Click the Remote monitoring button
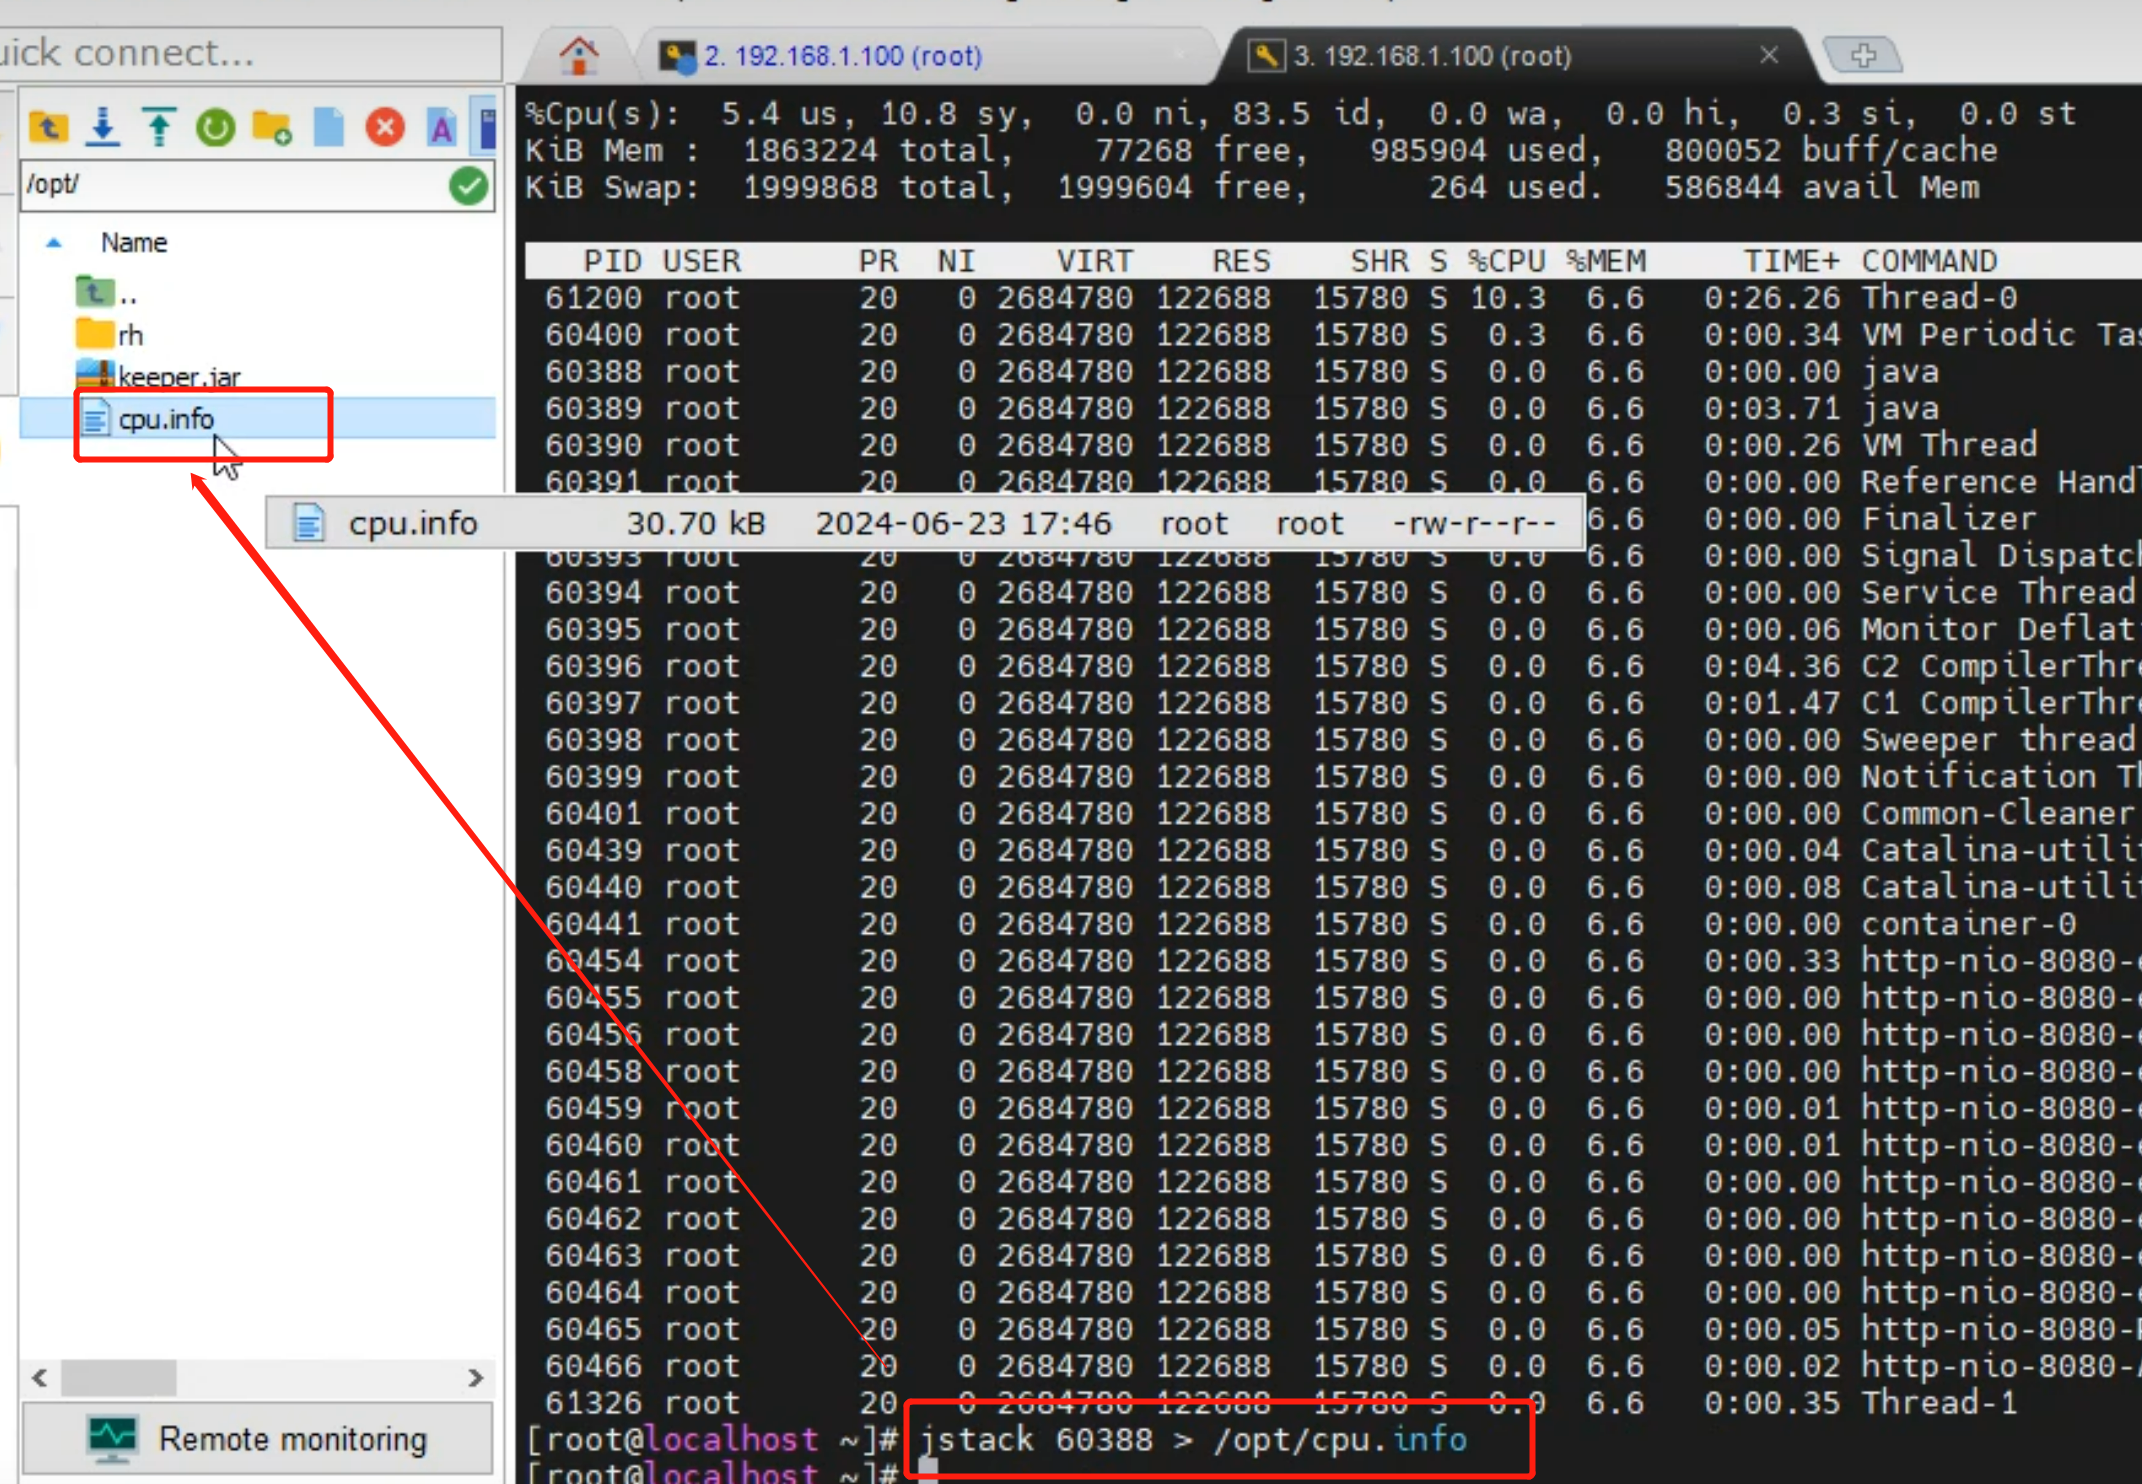 pos(257,1438)
